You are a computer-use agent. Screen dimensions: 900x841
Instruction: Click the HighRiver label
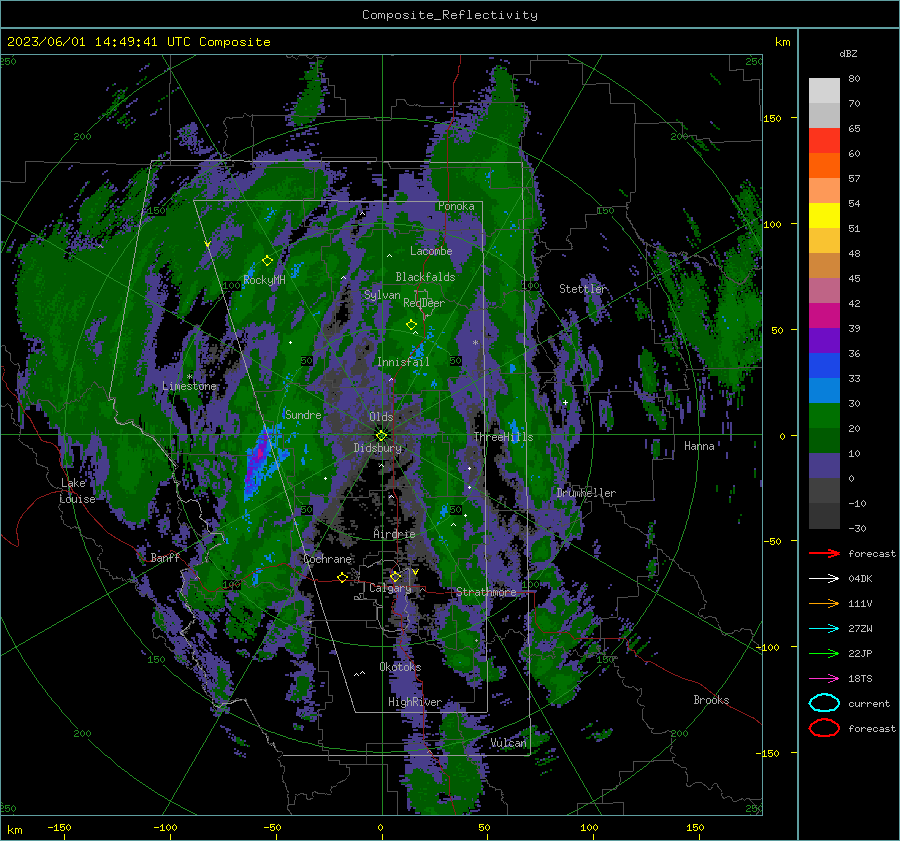click(415, 702)
